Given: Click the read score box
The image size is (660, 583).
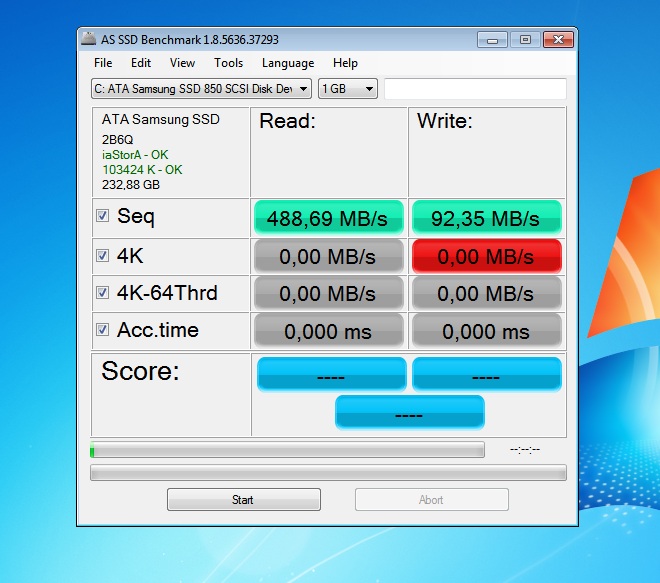Looking at the screenshot, I should [x=331, y=374].
